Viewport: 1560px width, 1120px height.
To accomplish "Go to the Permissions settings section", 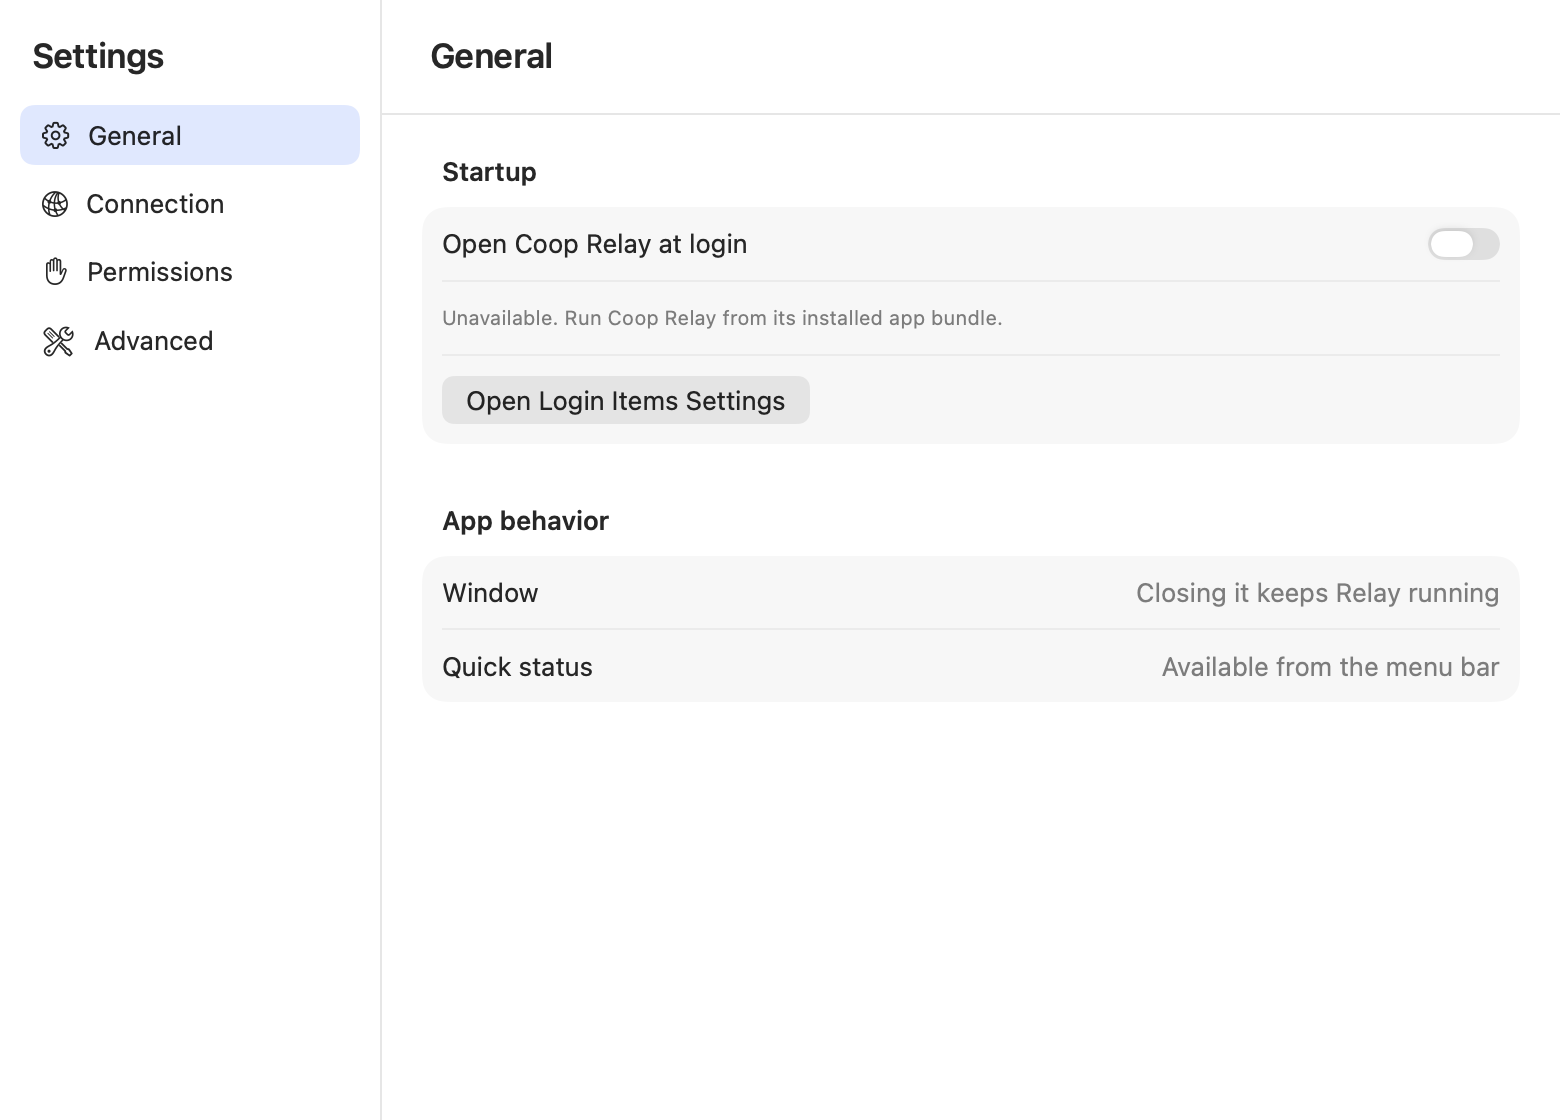I will [x=190, y=271].
